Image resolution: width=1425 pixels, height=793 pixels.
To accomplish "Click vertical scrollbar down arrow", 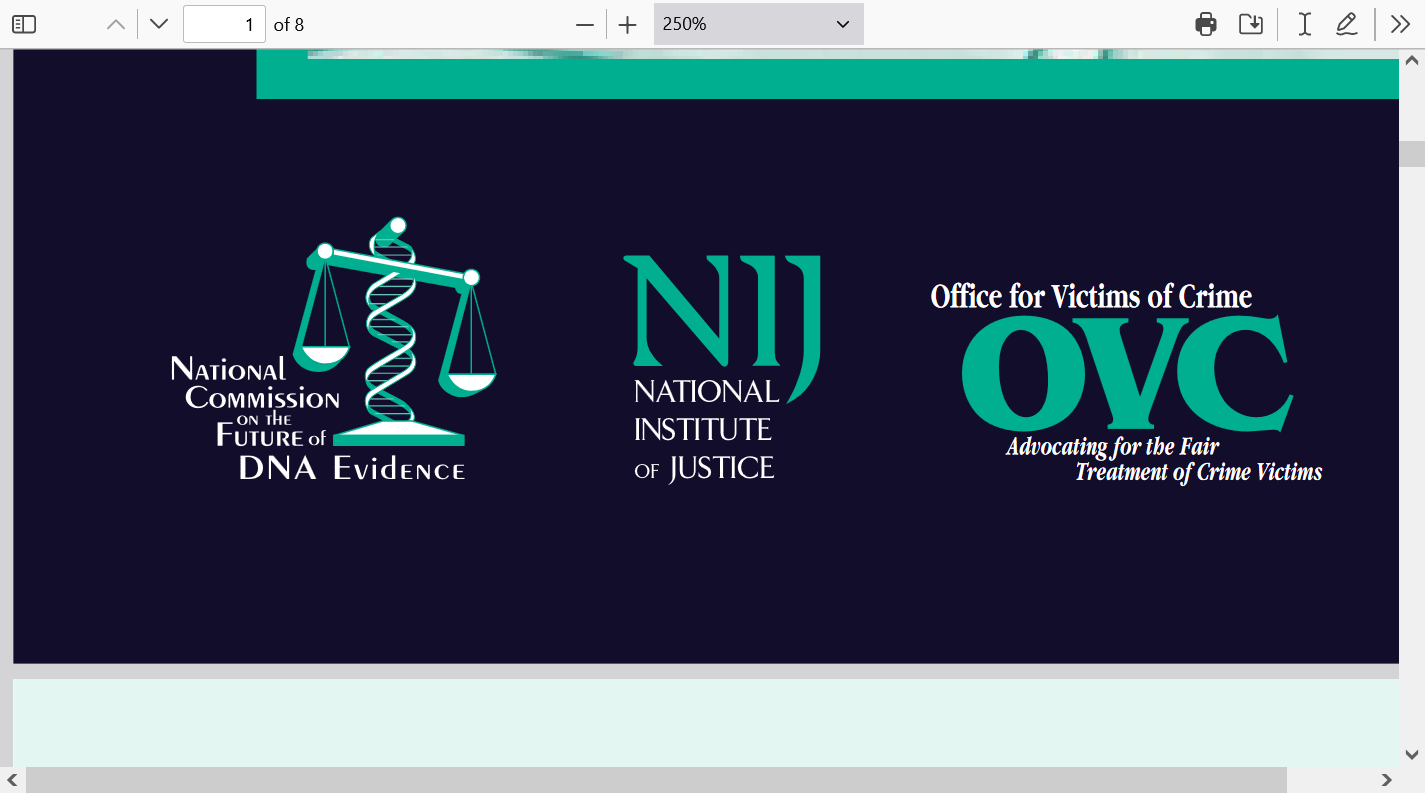I will click(x=1412, y=755).
